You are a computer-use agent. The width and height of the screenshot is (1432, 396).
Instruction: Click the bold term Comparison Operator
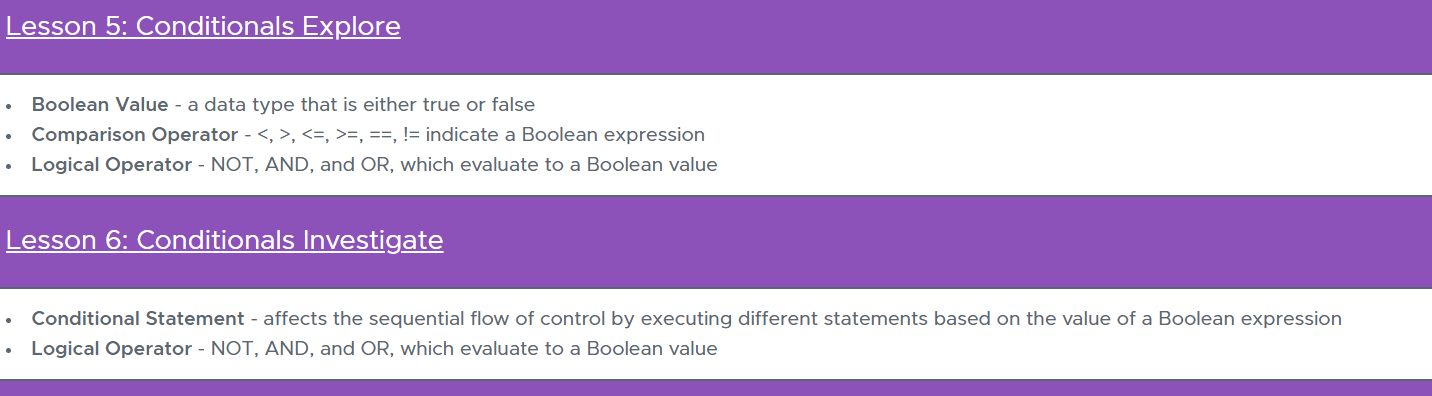pyautogui.click(x=135, y=134)
